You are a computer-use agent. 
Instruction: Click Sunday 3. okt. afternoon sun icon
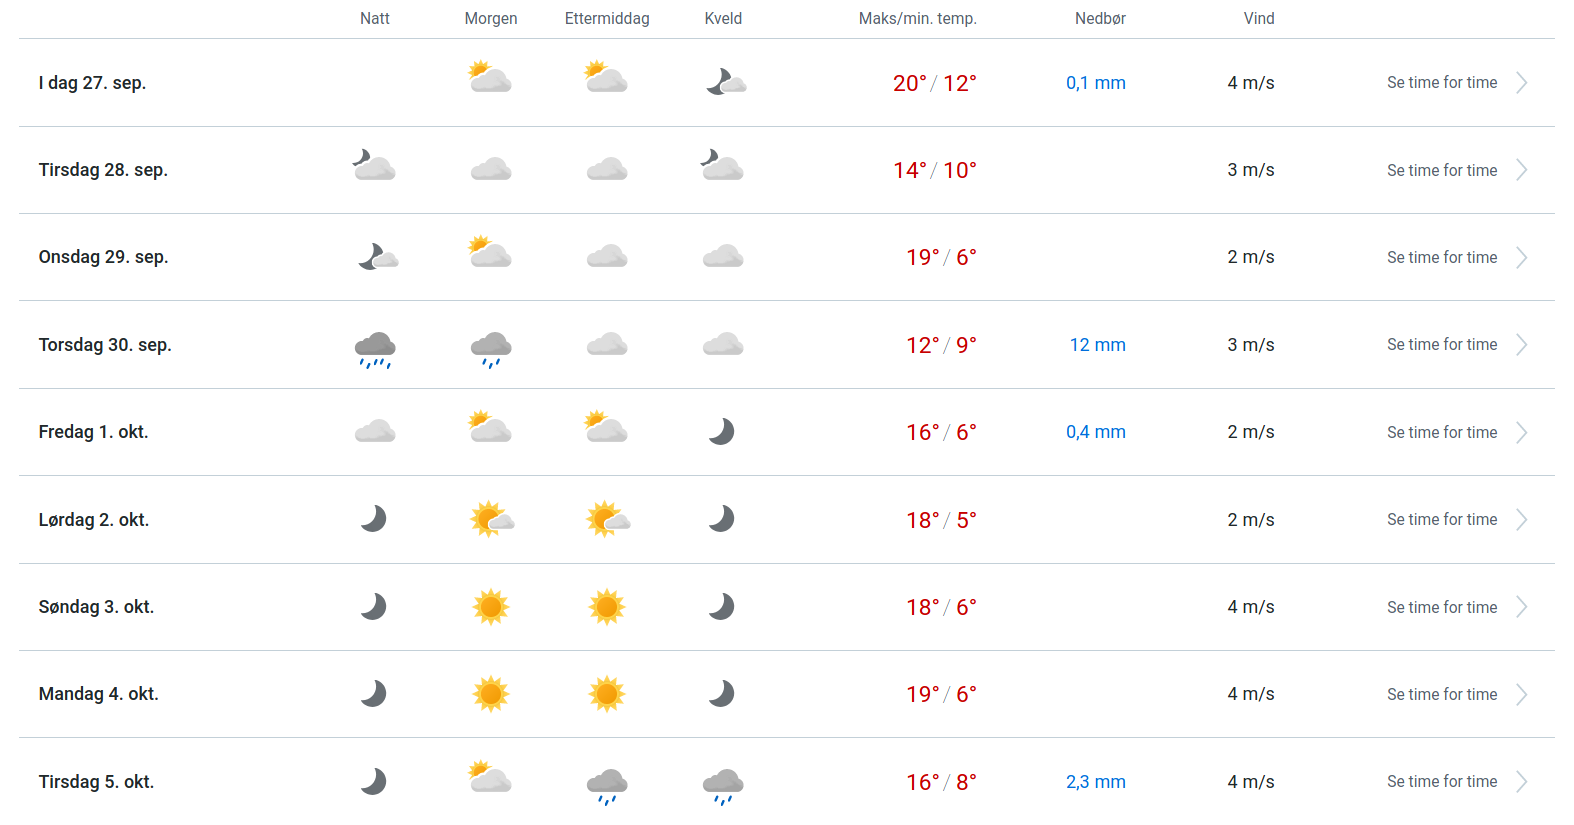[x=607, y=607]
